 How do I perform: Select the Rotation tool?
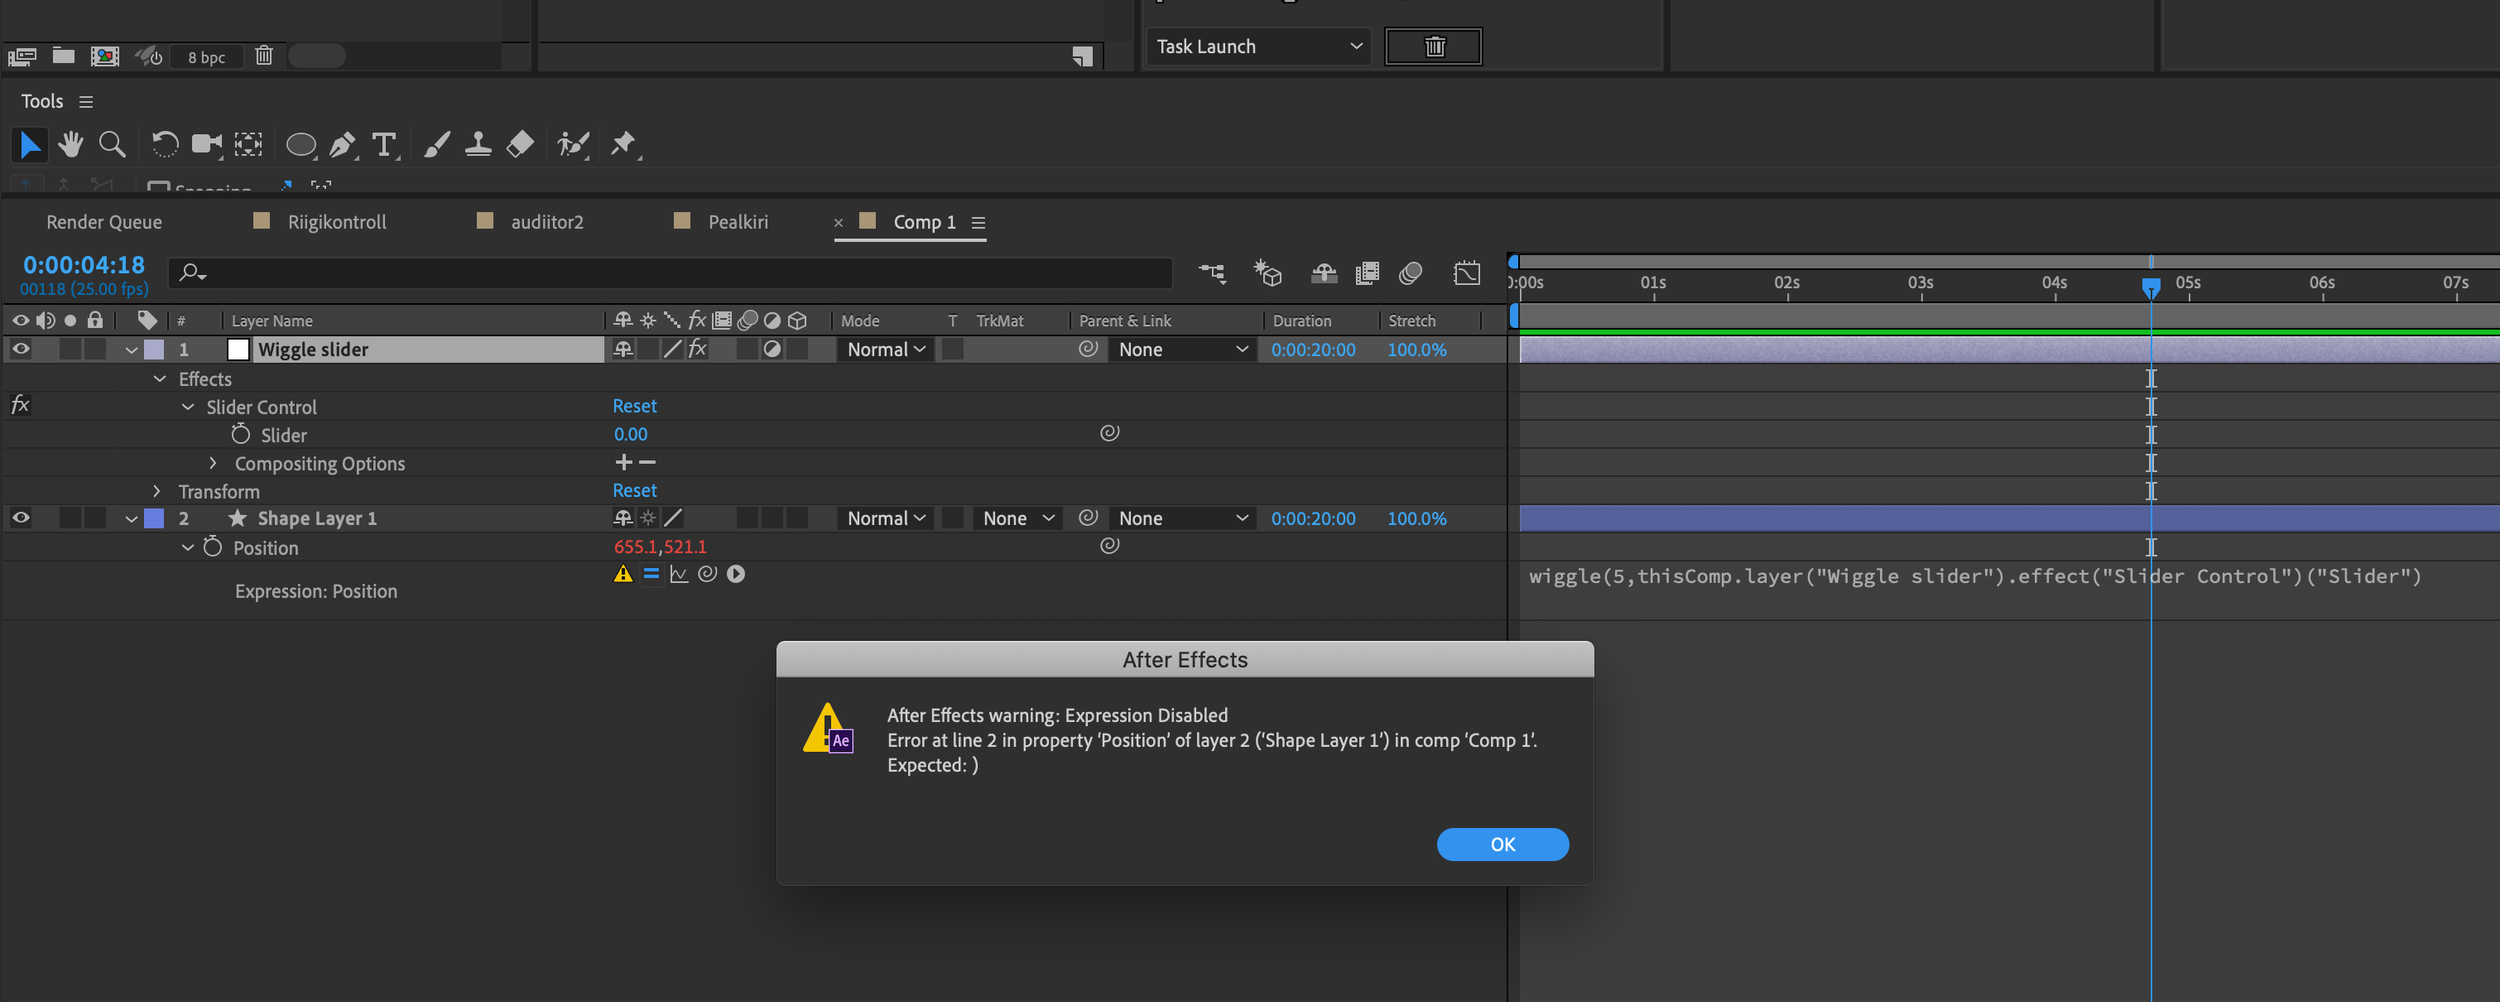coord(165,145)
